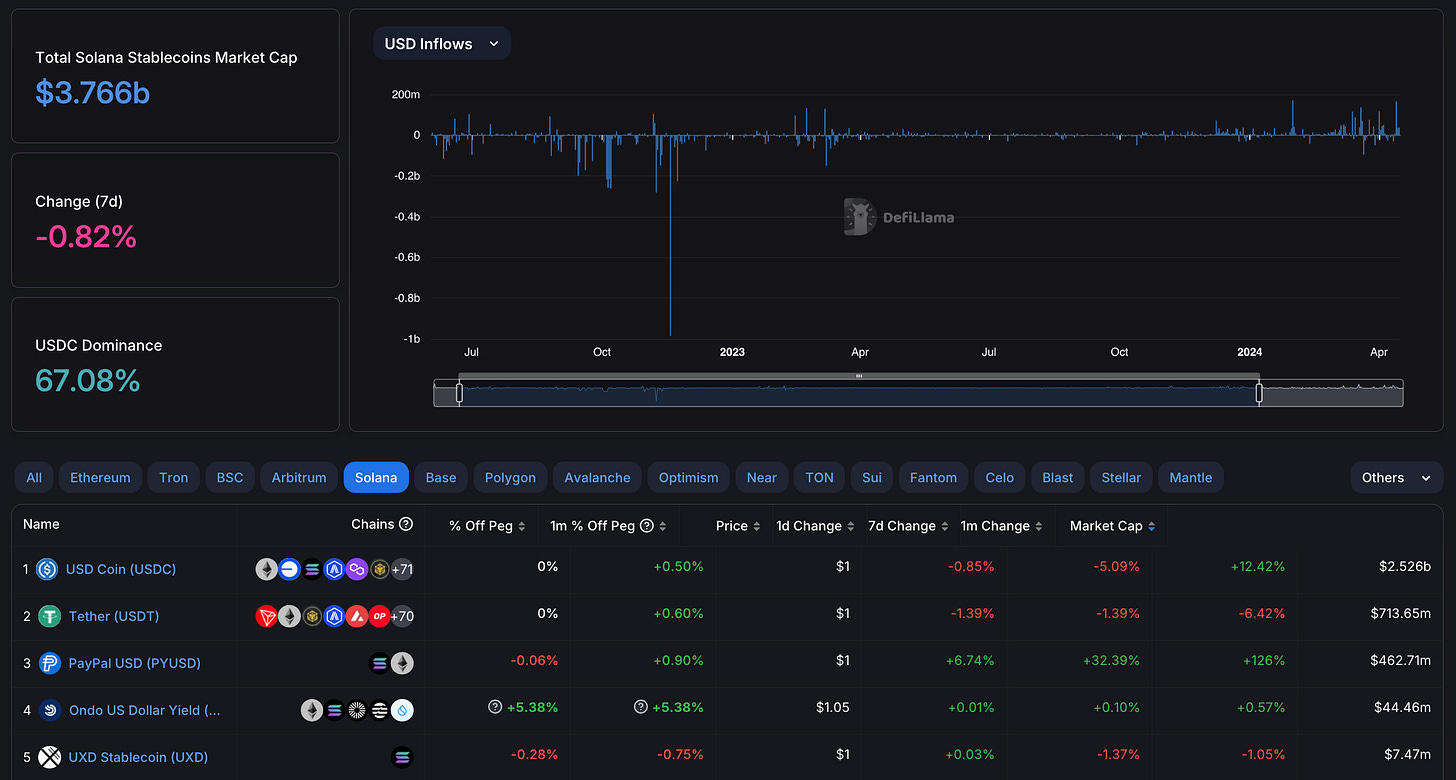Click the Ethereum chain icon in USDC row
This screenshot has width=1456, height=780.
coord(267,569)
